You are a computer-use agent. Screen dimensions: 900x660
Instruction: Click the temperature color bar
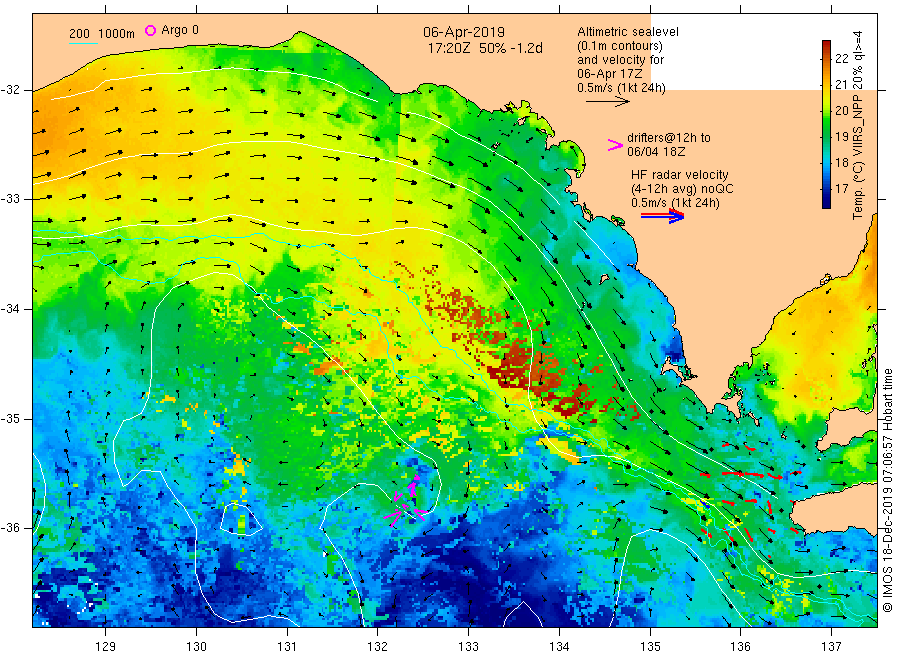click(826, 124)
